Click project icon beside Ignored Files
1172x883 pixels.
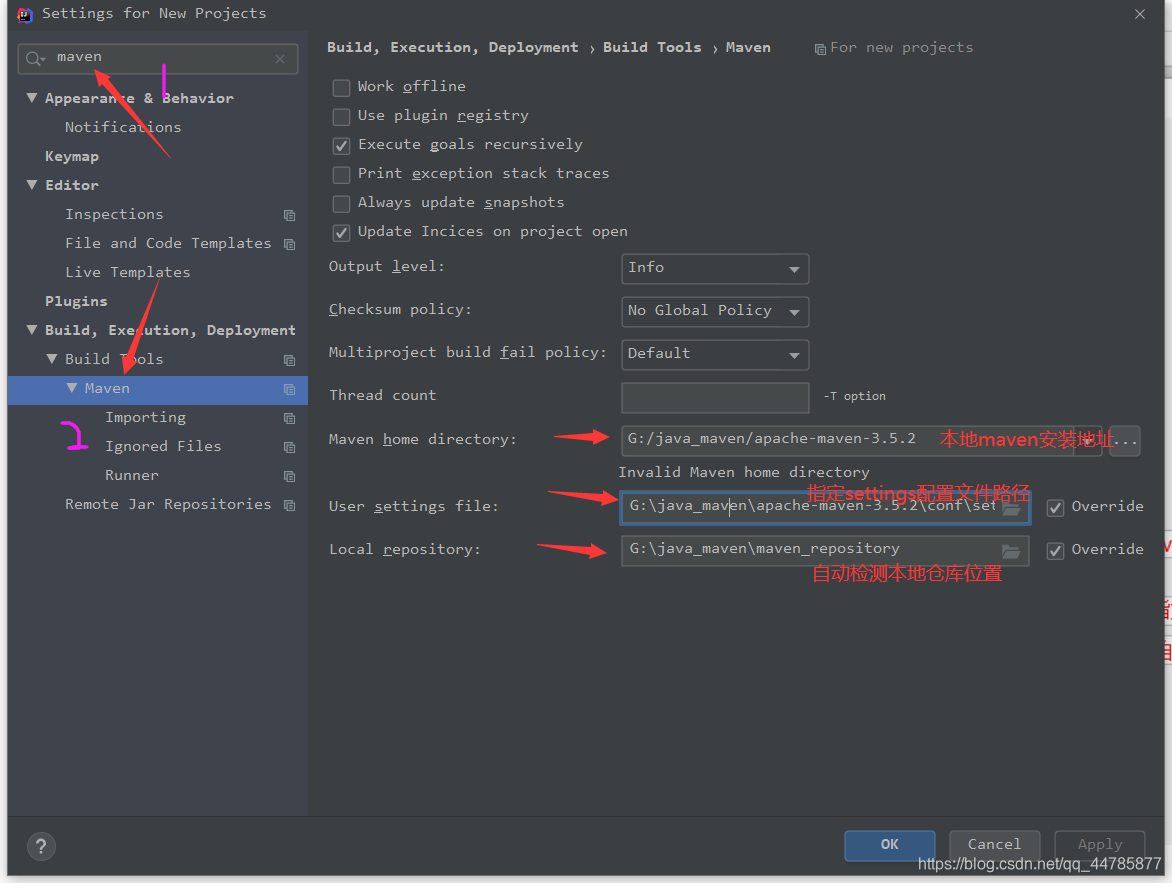click(289, 447)
